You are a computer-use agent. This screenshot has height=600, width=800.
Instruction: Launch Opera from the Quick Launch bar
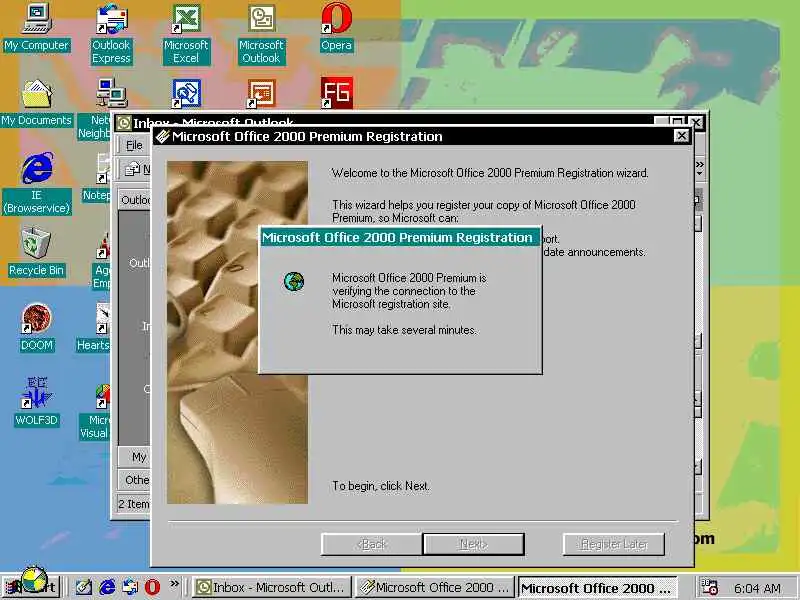(x=152, y=587)
